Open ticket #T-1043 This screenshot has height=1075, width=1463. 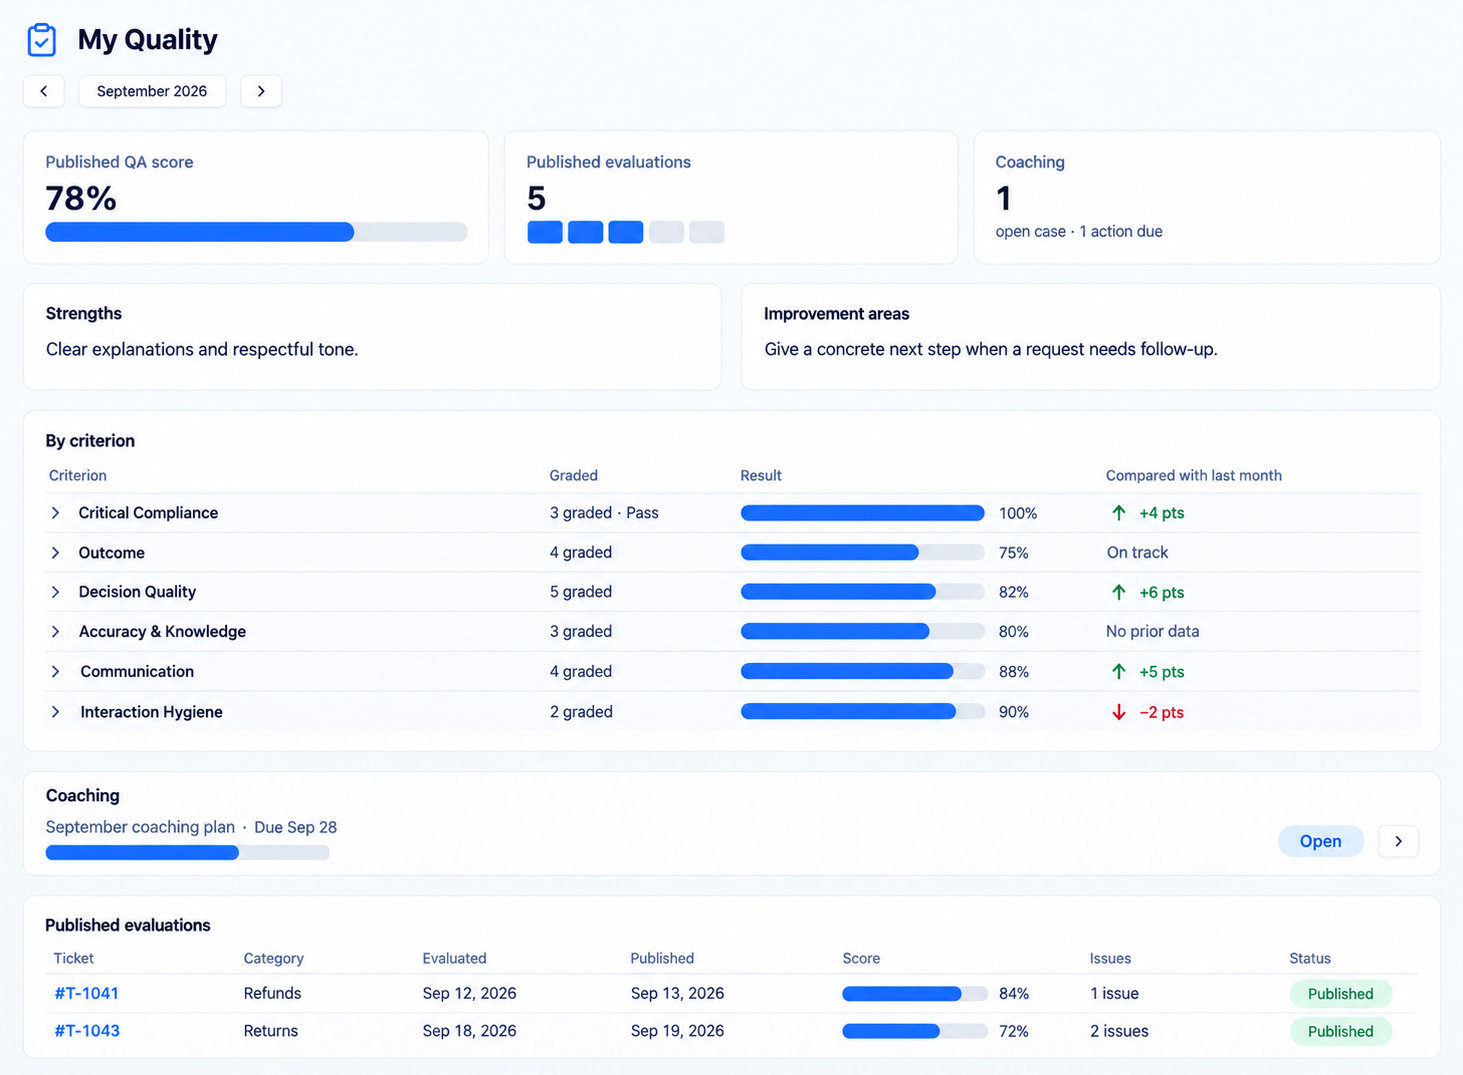pos(87,1031)
